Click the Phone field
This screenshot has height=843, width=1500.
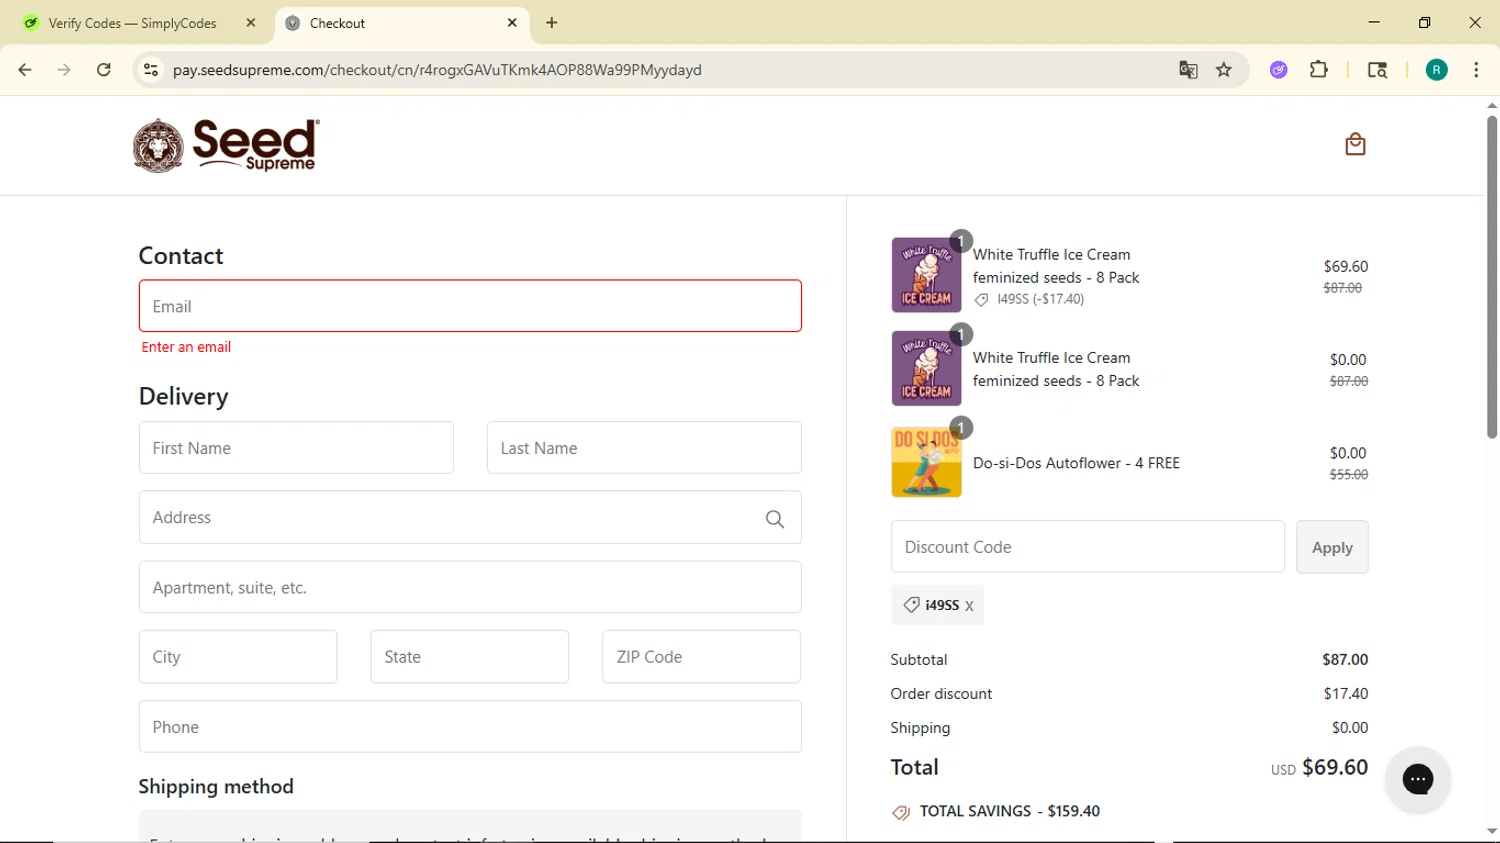470,726
